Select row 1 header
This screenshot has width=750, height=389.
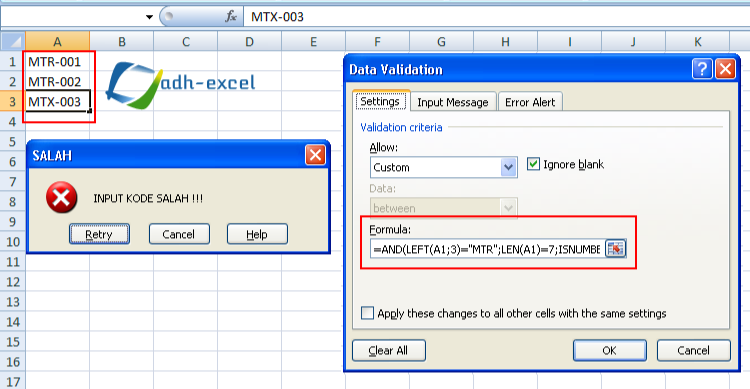tap(12, 62)
